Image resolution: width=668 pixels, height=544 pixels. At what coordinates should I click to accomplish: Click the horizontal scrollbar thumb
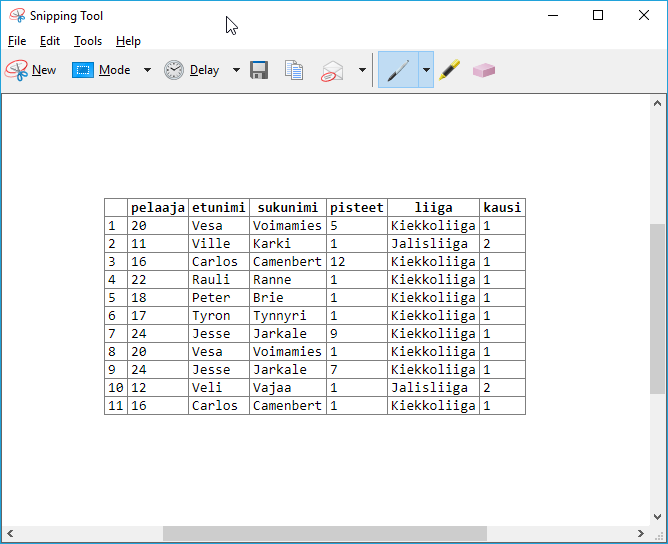[325, 533]
